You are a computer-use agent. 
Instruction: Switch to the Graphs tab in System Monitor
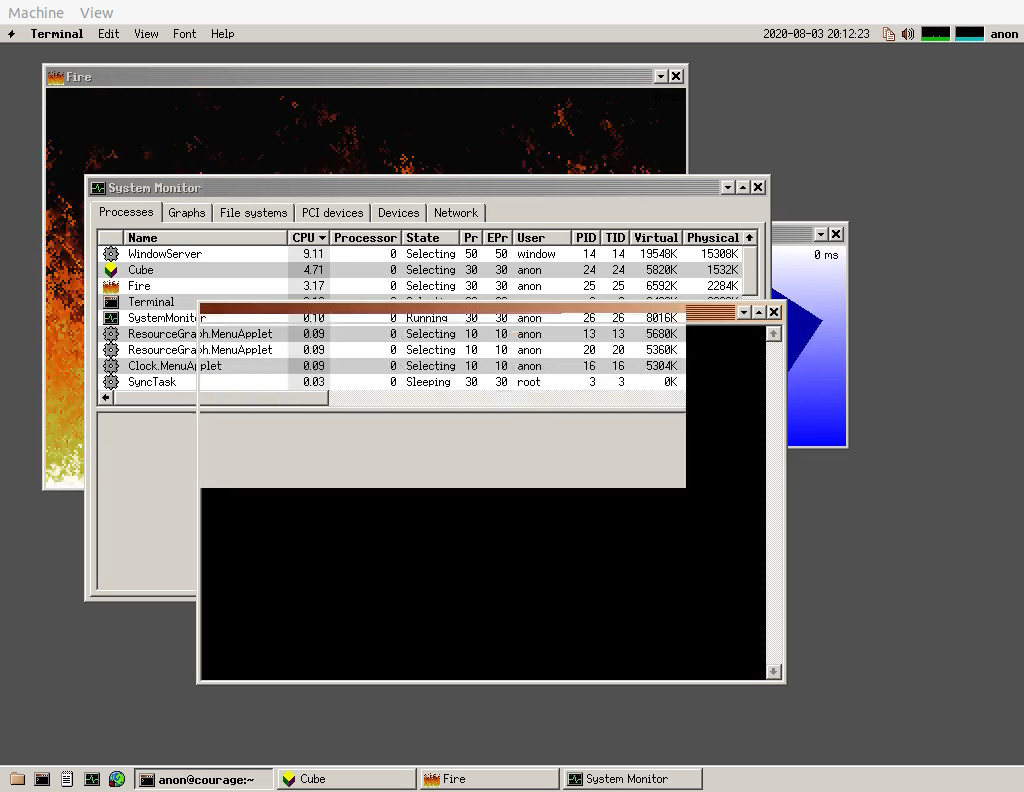[187, 212]
